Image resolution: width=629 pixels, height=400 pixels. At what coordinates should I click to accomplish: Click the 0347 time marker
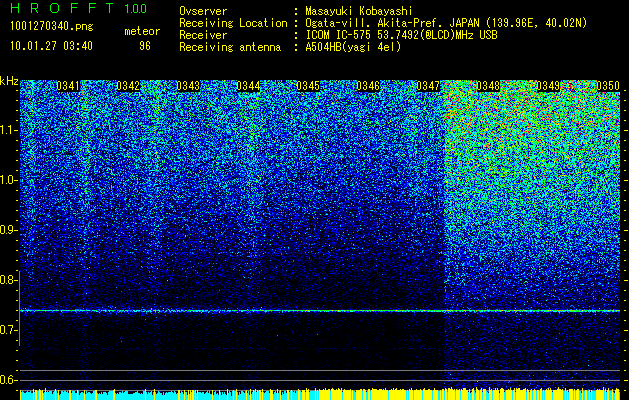[428, 86]
